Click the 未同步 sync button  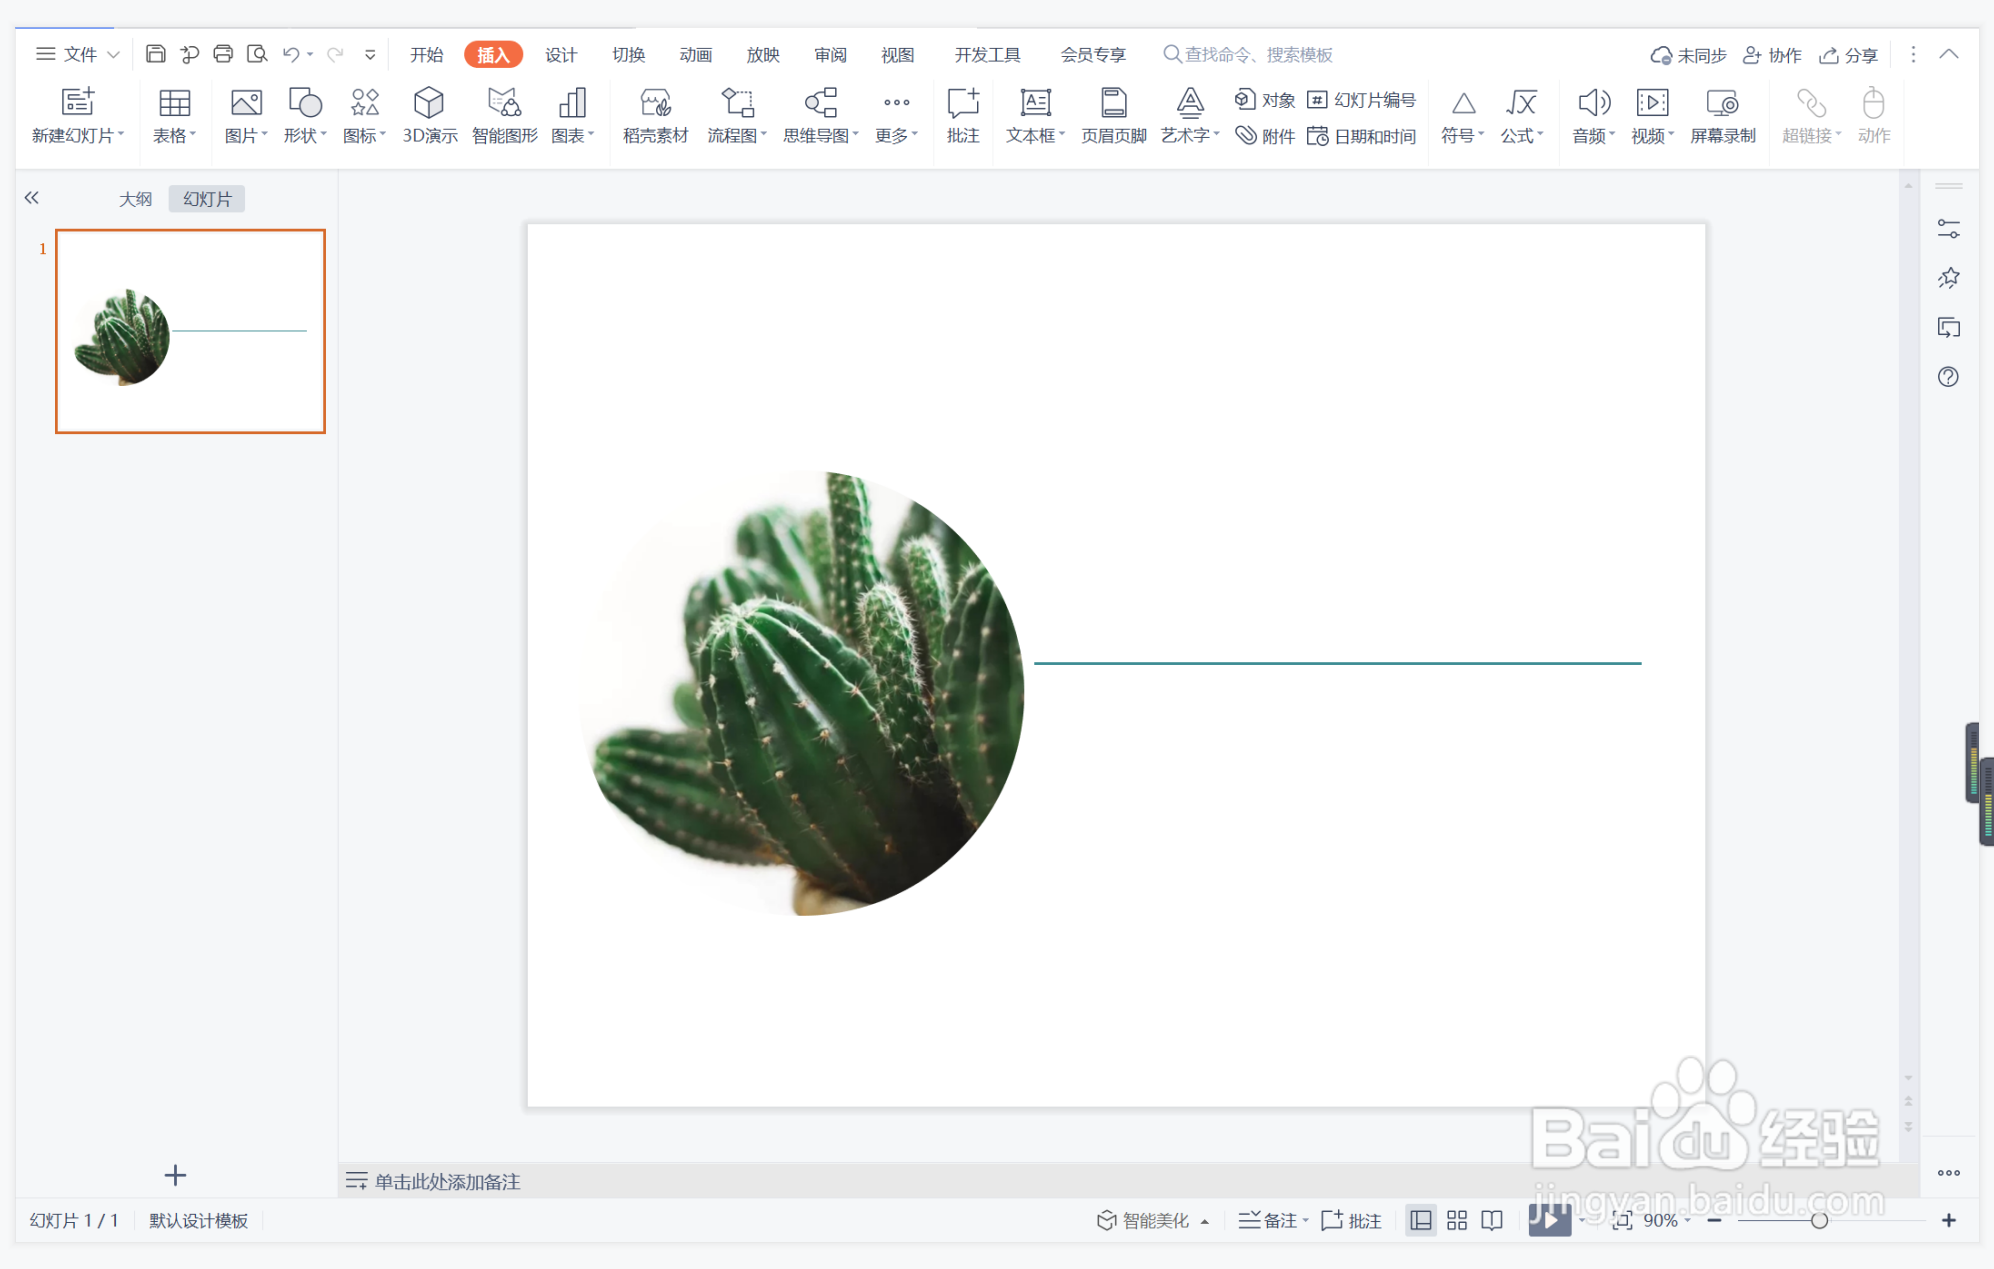coord(1689,55)
